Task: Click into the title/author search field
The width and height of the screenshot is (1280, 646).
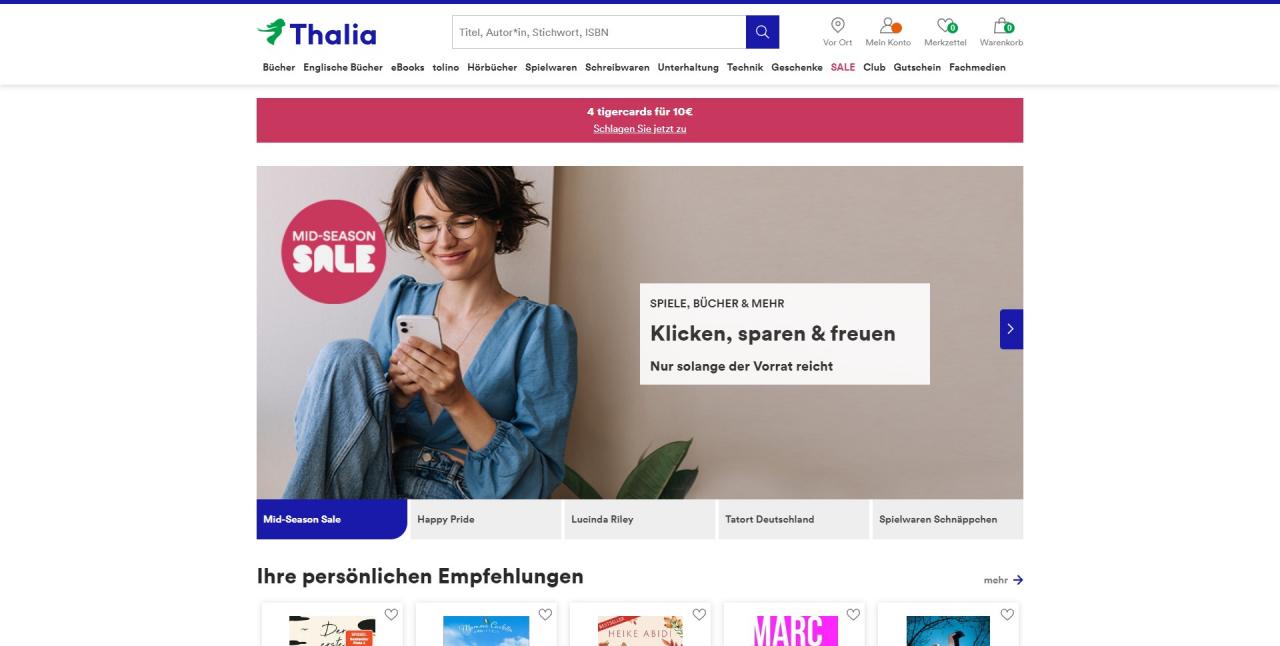Action: point(599,32)
